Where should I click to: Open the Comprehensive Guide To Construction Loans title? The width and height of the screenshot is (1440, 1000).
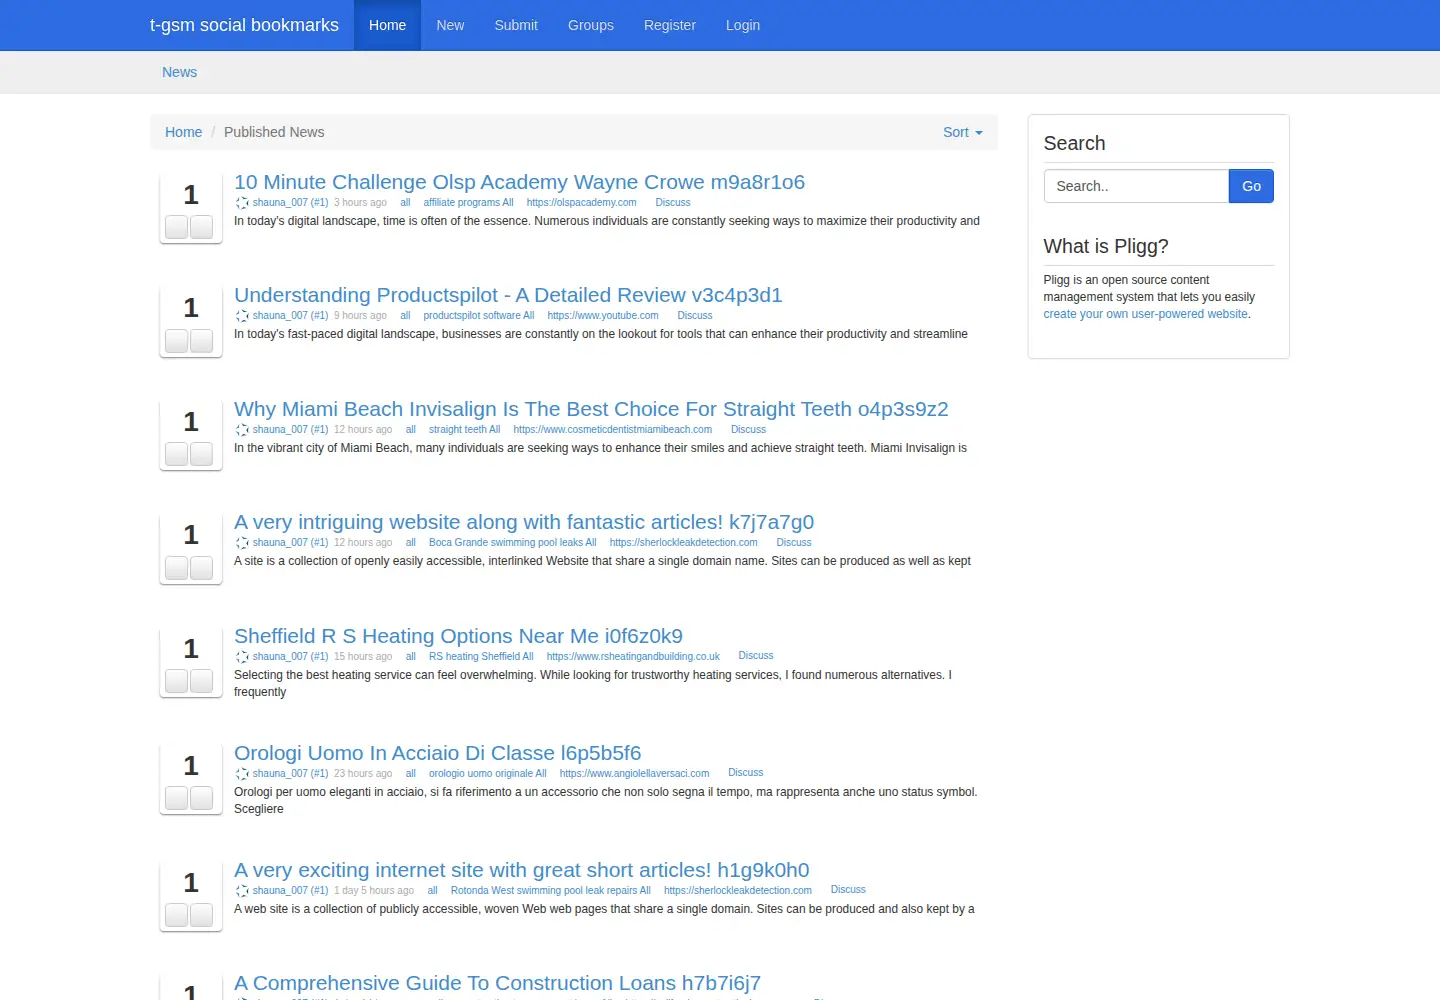pyautogui.click(x=497, y=983)
